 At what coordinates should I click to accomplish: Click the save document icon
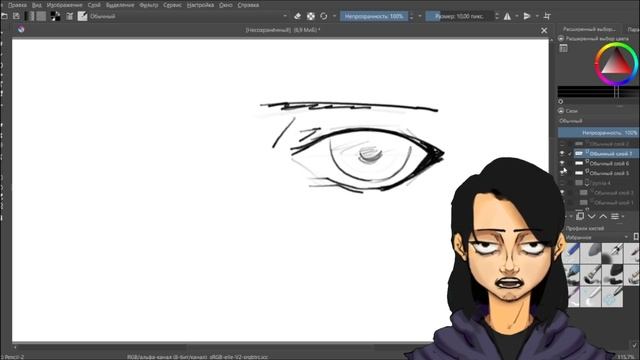point(16,16)
